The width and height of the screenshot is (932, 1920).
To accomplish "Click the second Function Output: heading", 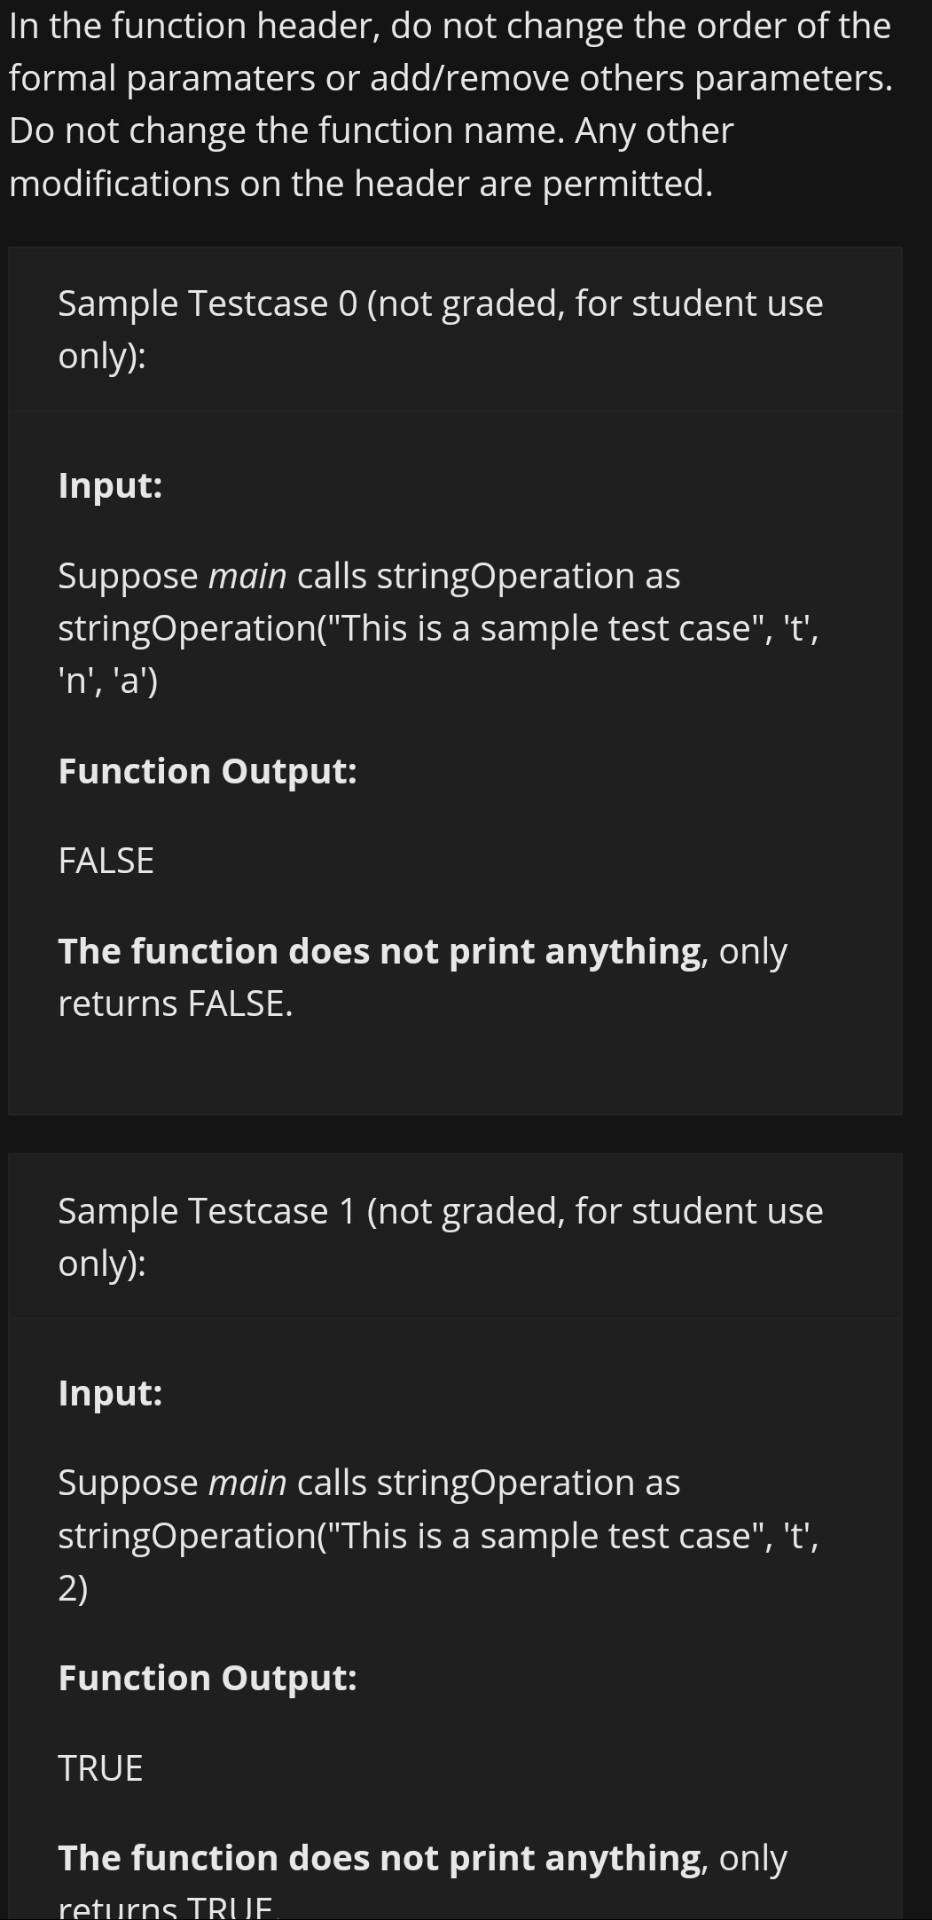I will pos(207,1677).
